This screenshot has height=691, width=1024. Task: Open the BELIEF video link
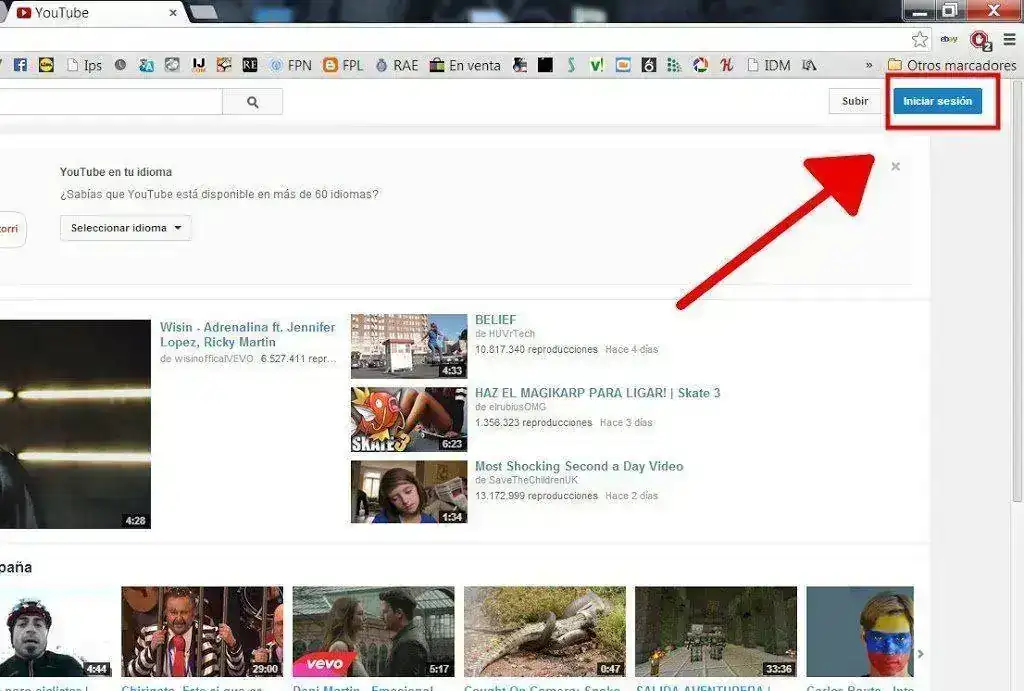(x=496, y=319)
